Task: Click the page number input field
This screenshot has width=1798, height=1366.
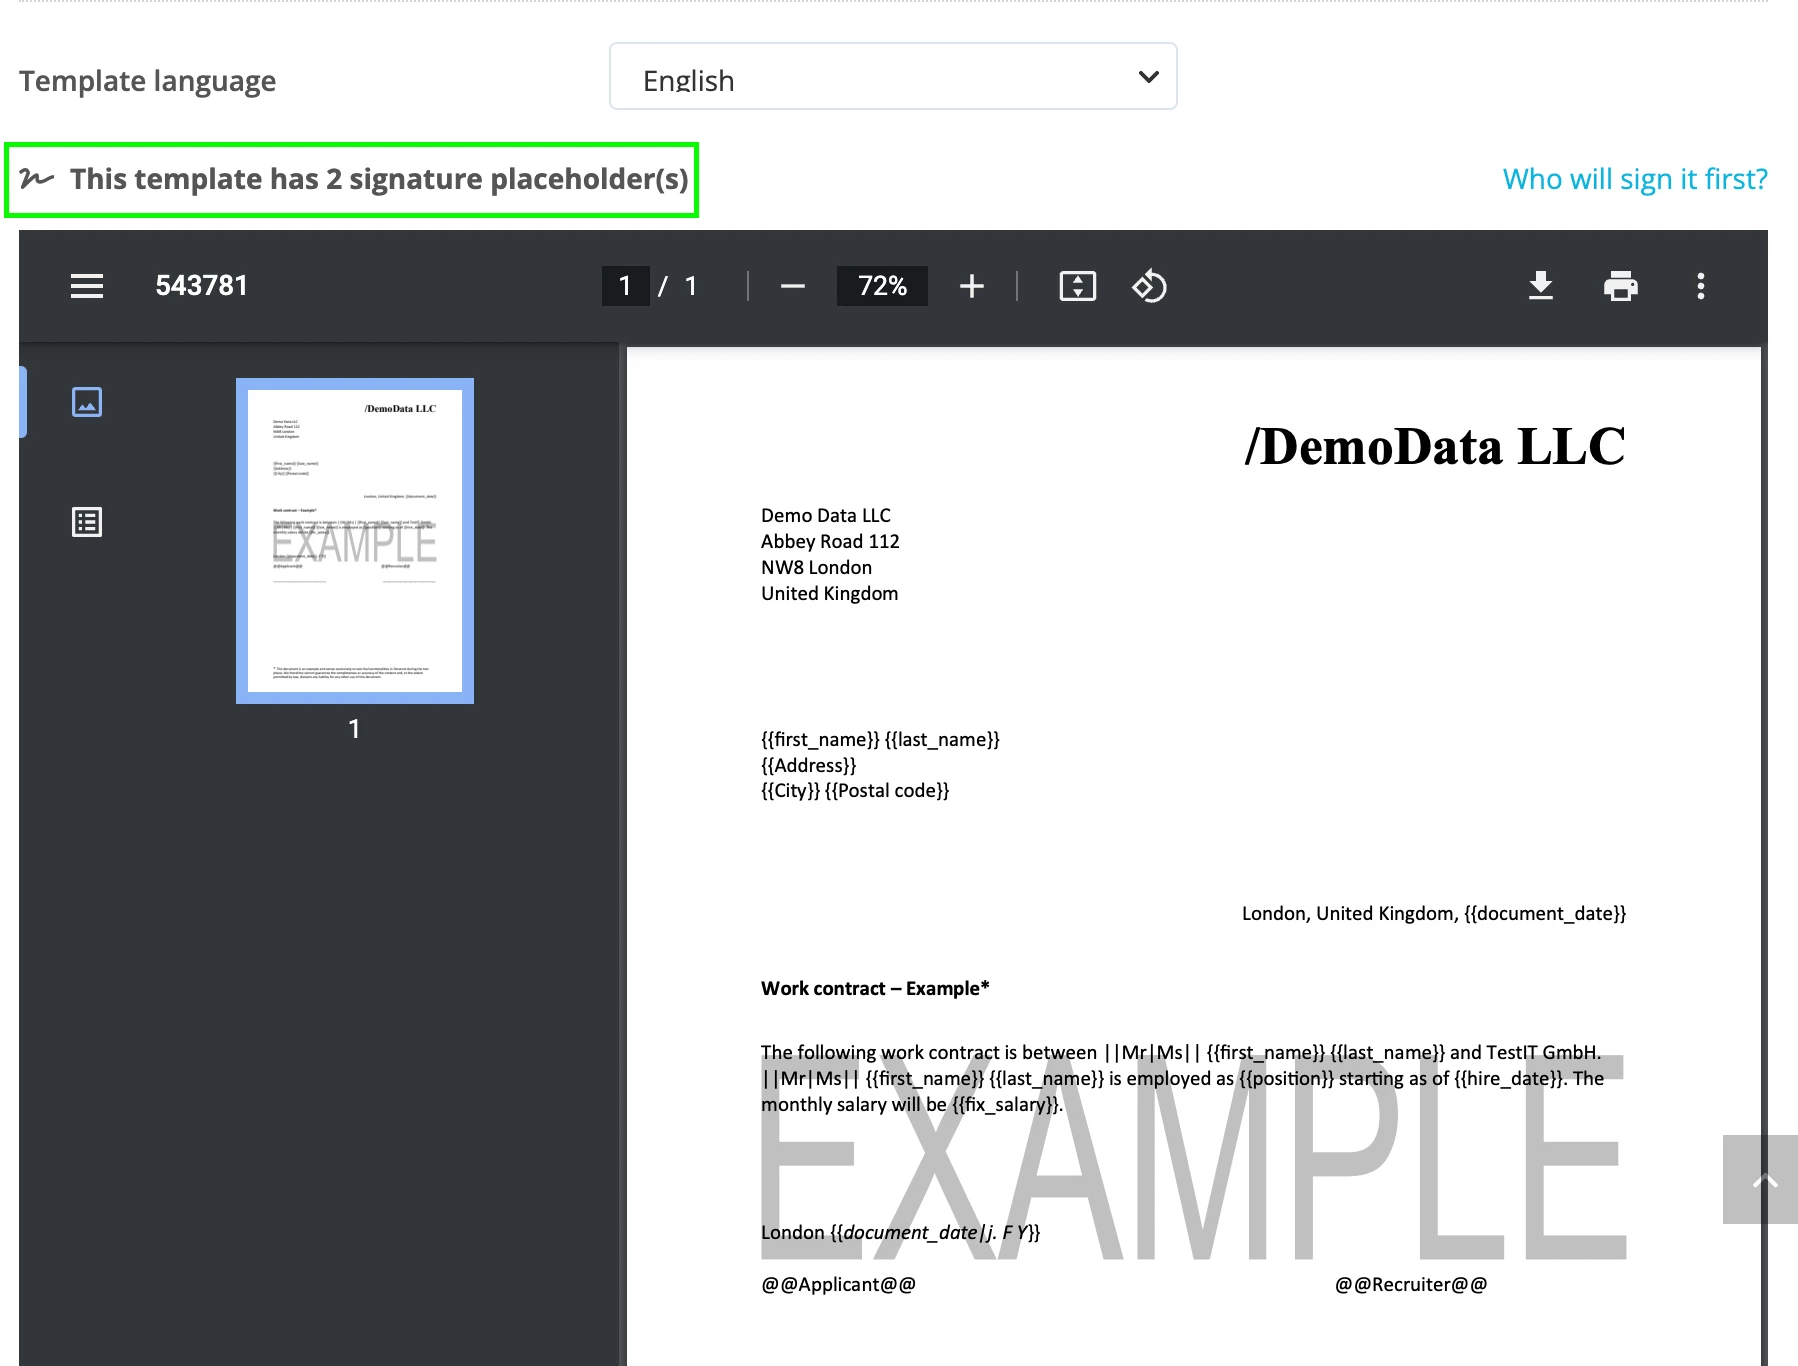Action: click(625, 286)
